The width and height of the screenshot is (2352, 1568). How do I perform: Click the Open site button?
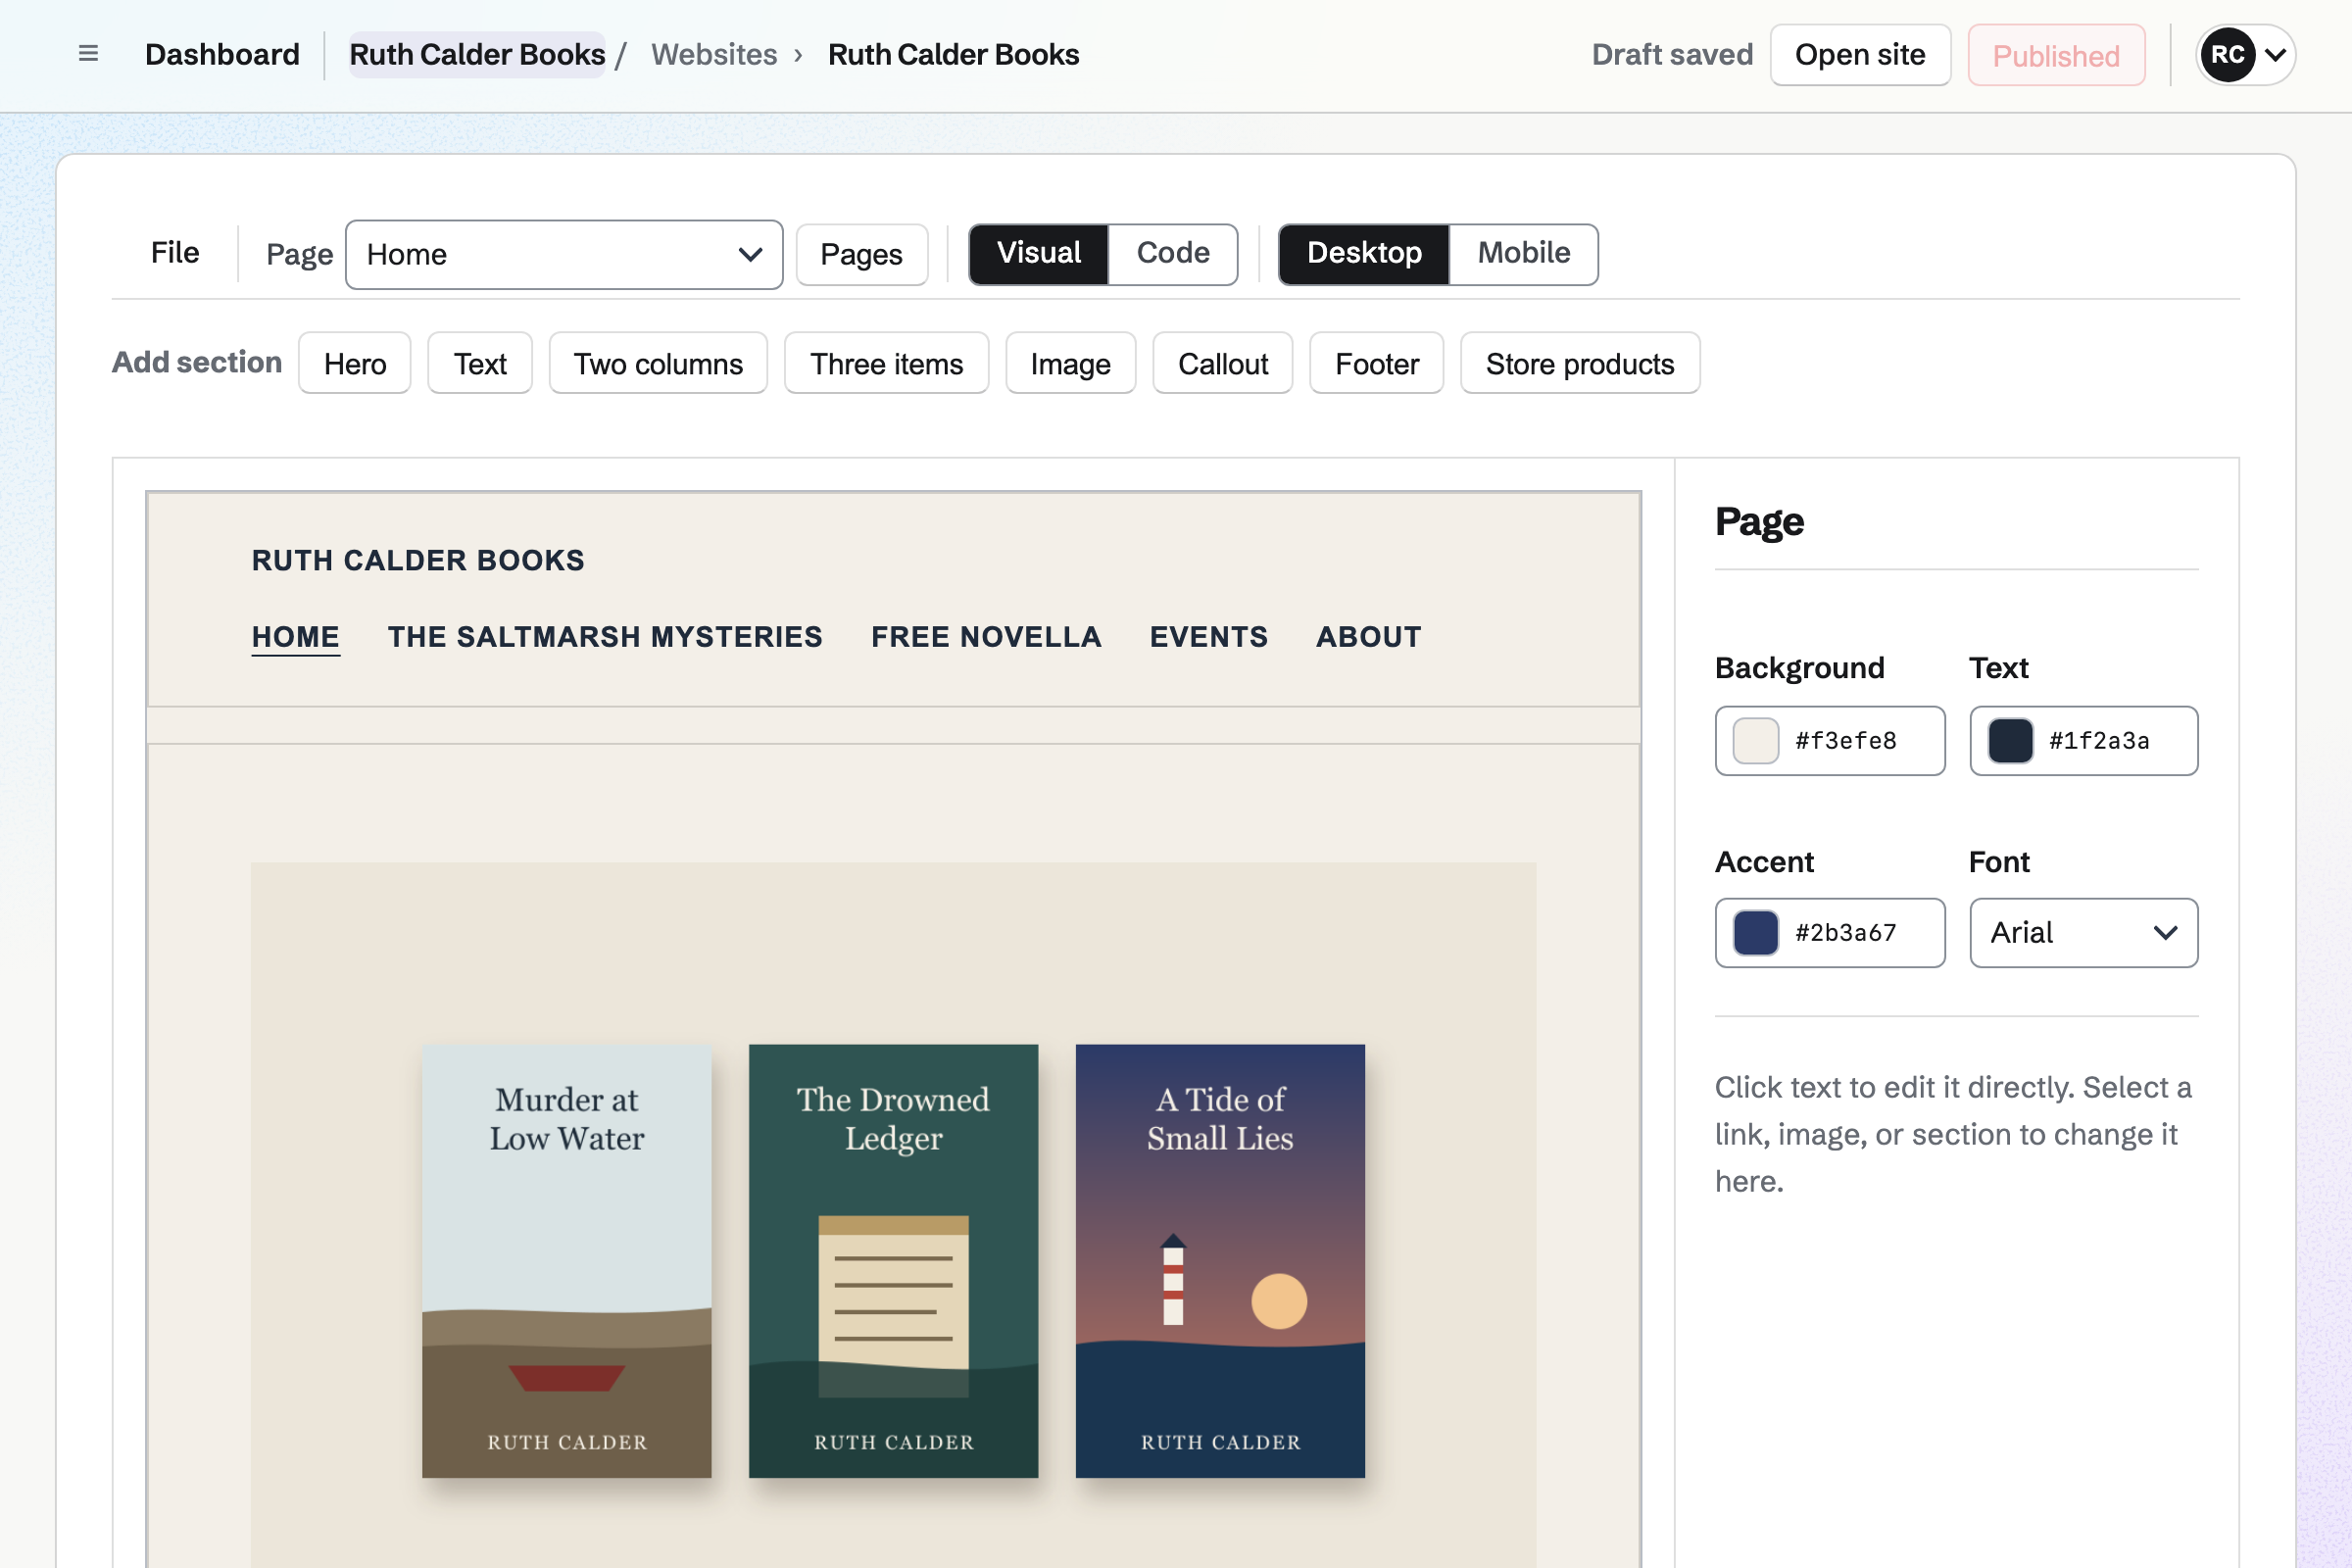[1860, 55]
